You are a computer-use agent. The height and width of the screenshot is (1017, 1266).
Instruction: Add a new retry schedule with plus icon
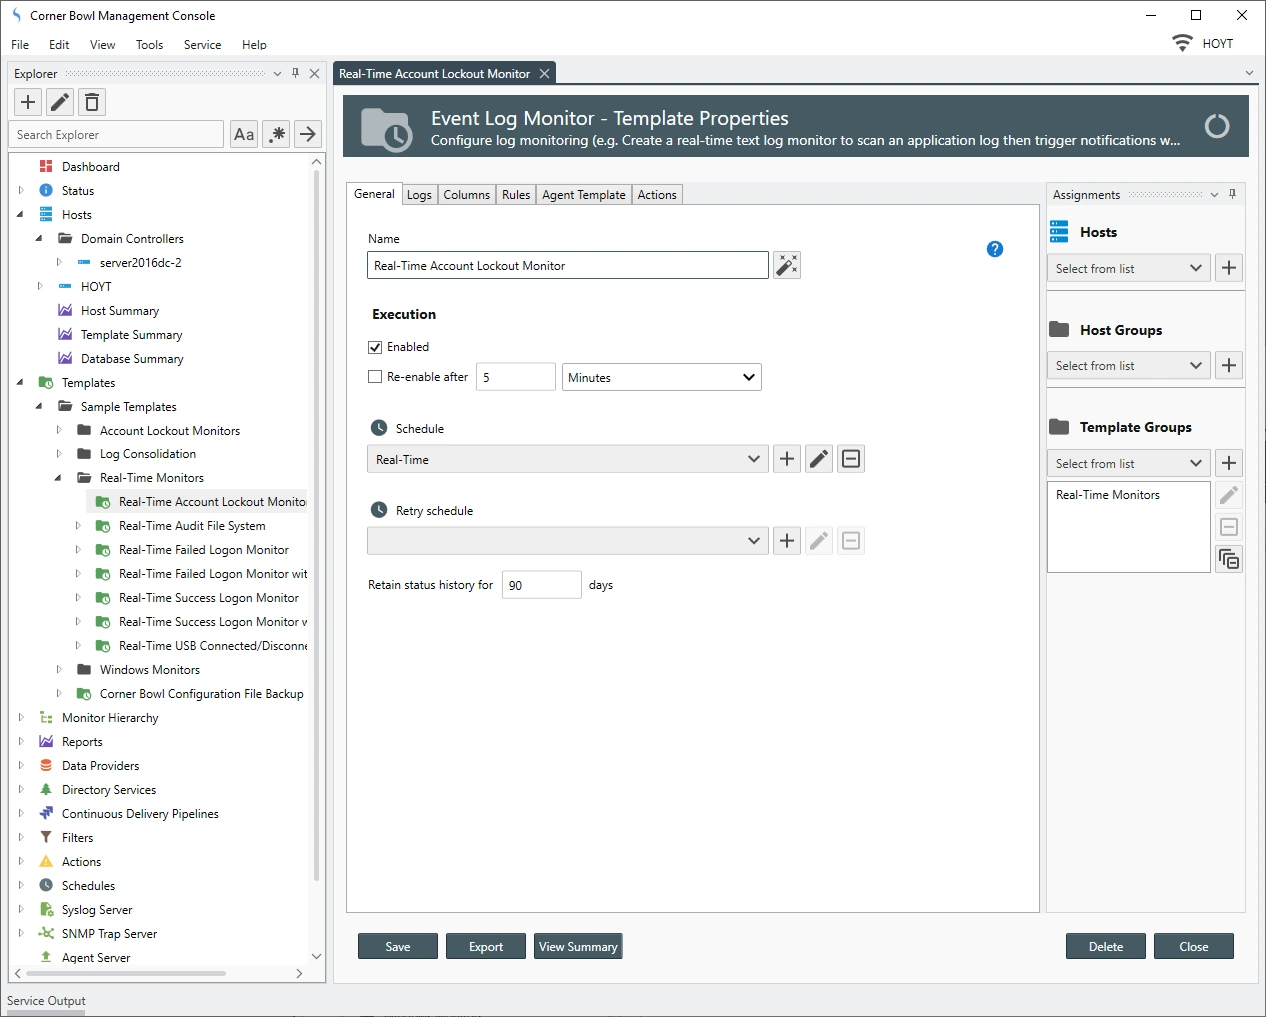[787, 541]
